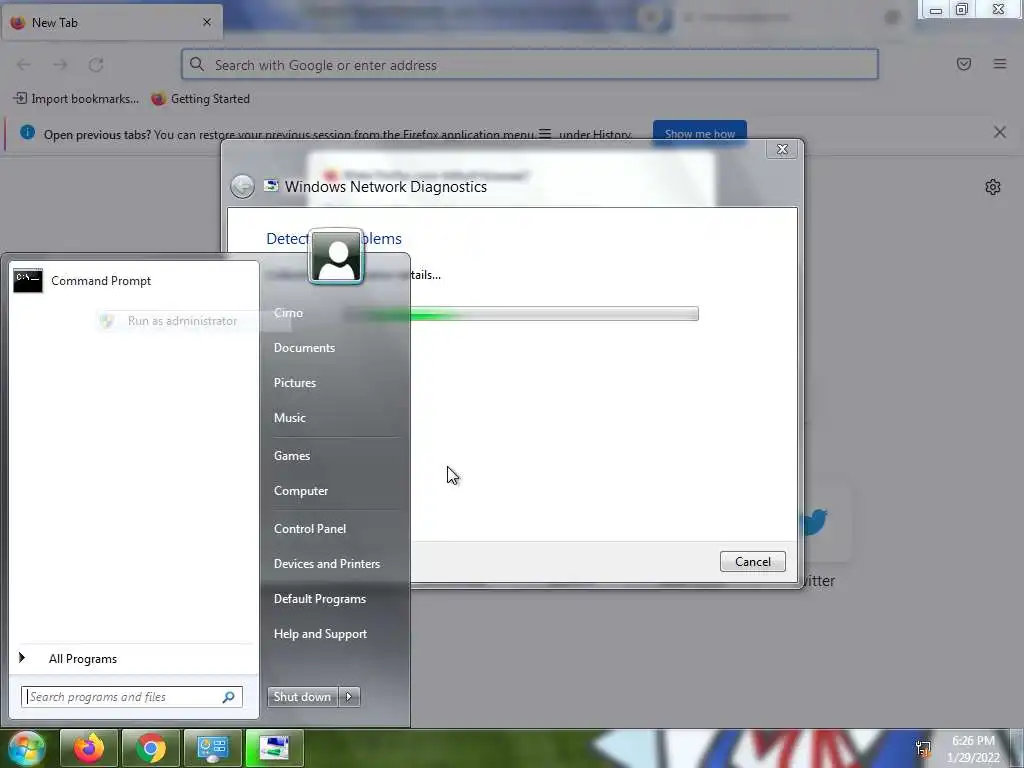Close the New Tab tab
The height and width of the screenshot is (768, 1024).
pos(207,22)
